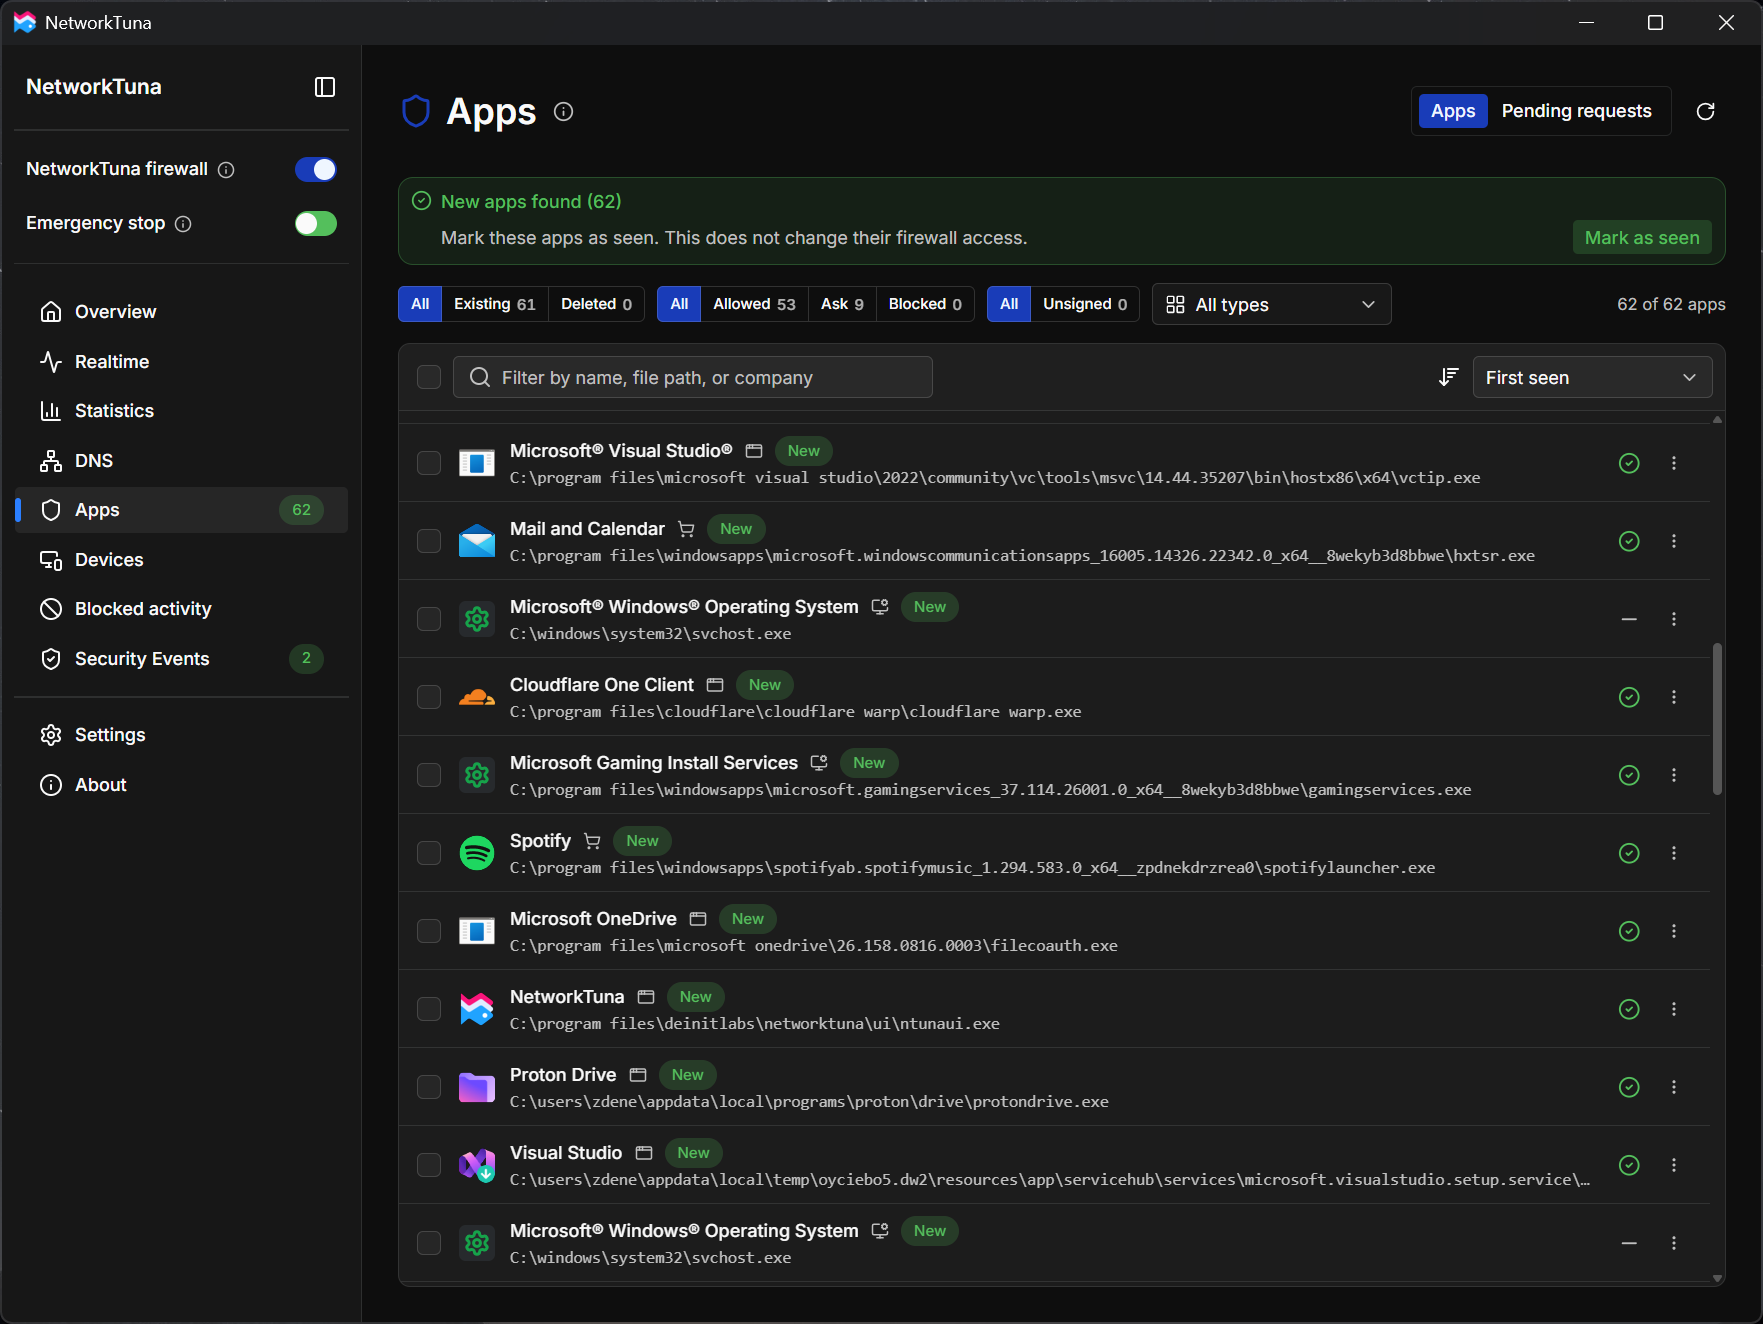Open the info icon next to Apps heading
This screenshot has height=1324, width=1763.
[x=564, y=111]
